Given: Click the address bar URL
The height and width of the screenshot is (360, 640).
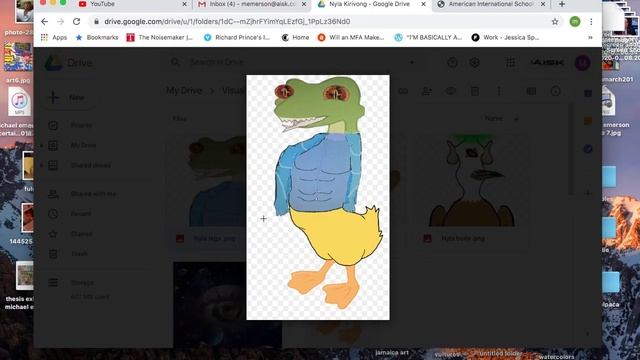Looking at the screenshot, I should [227, 21].
